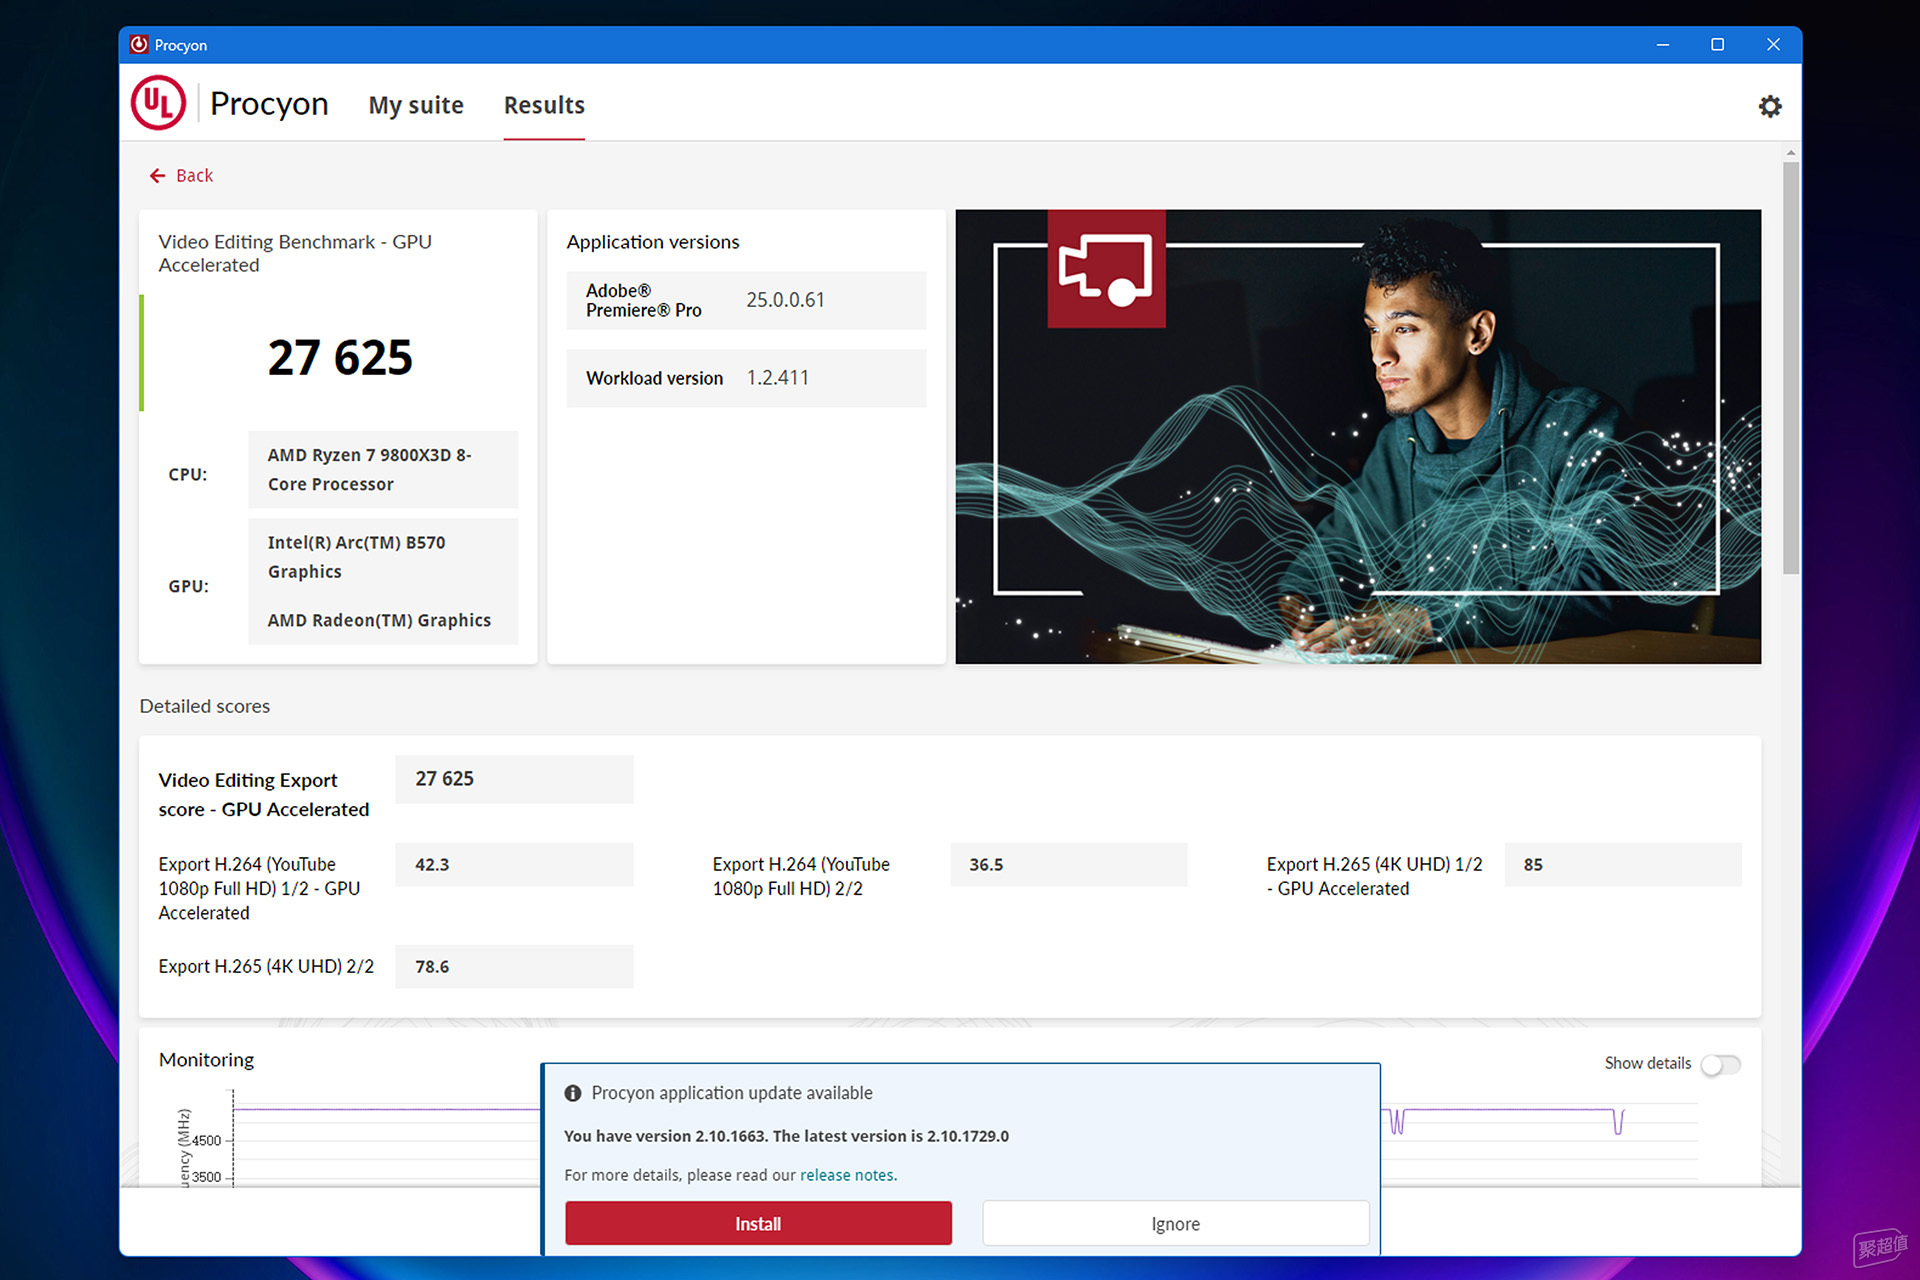Click the update version message text
This screenshot has height=1280, width=1920.
click(786, 1136)
